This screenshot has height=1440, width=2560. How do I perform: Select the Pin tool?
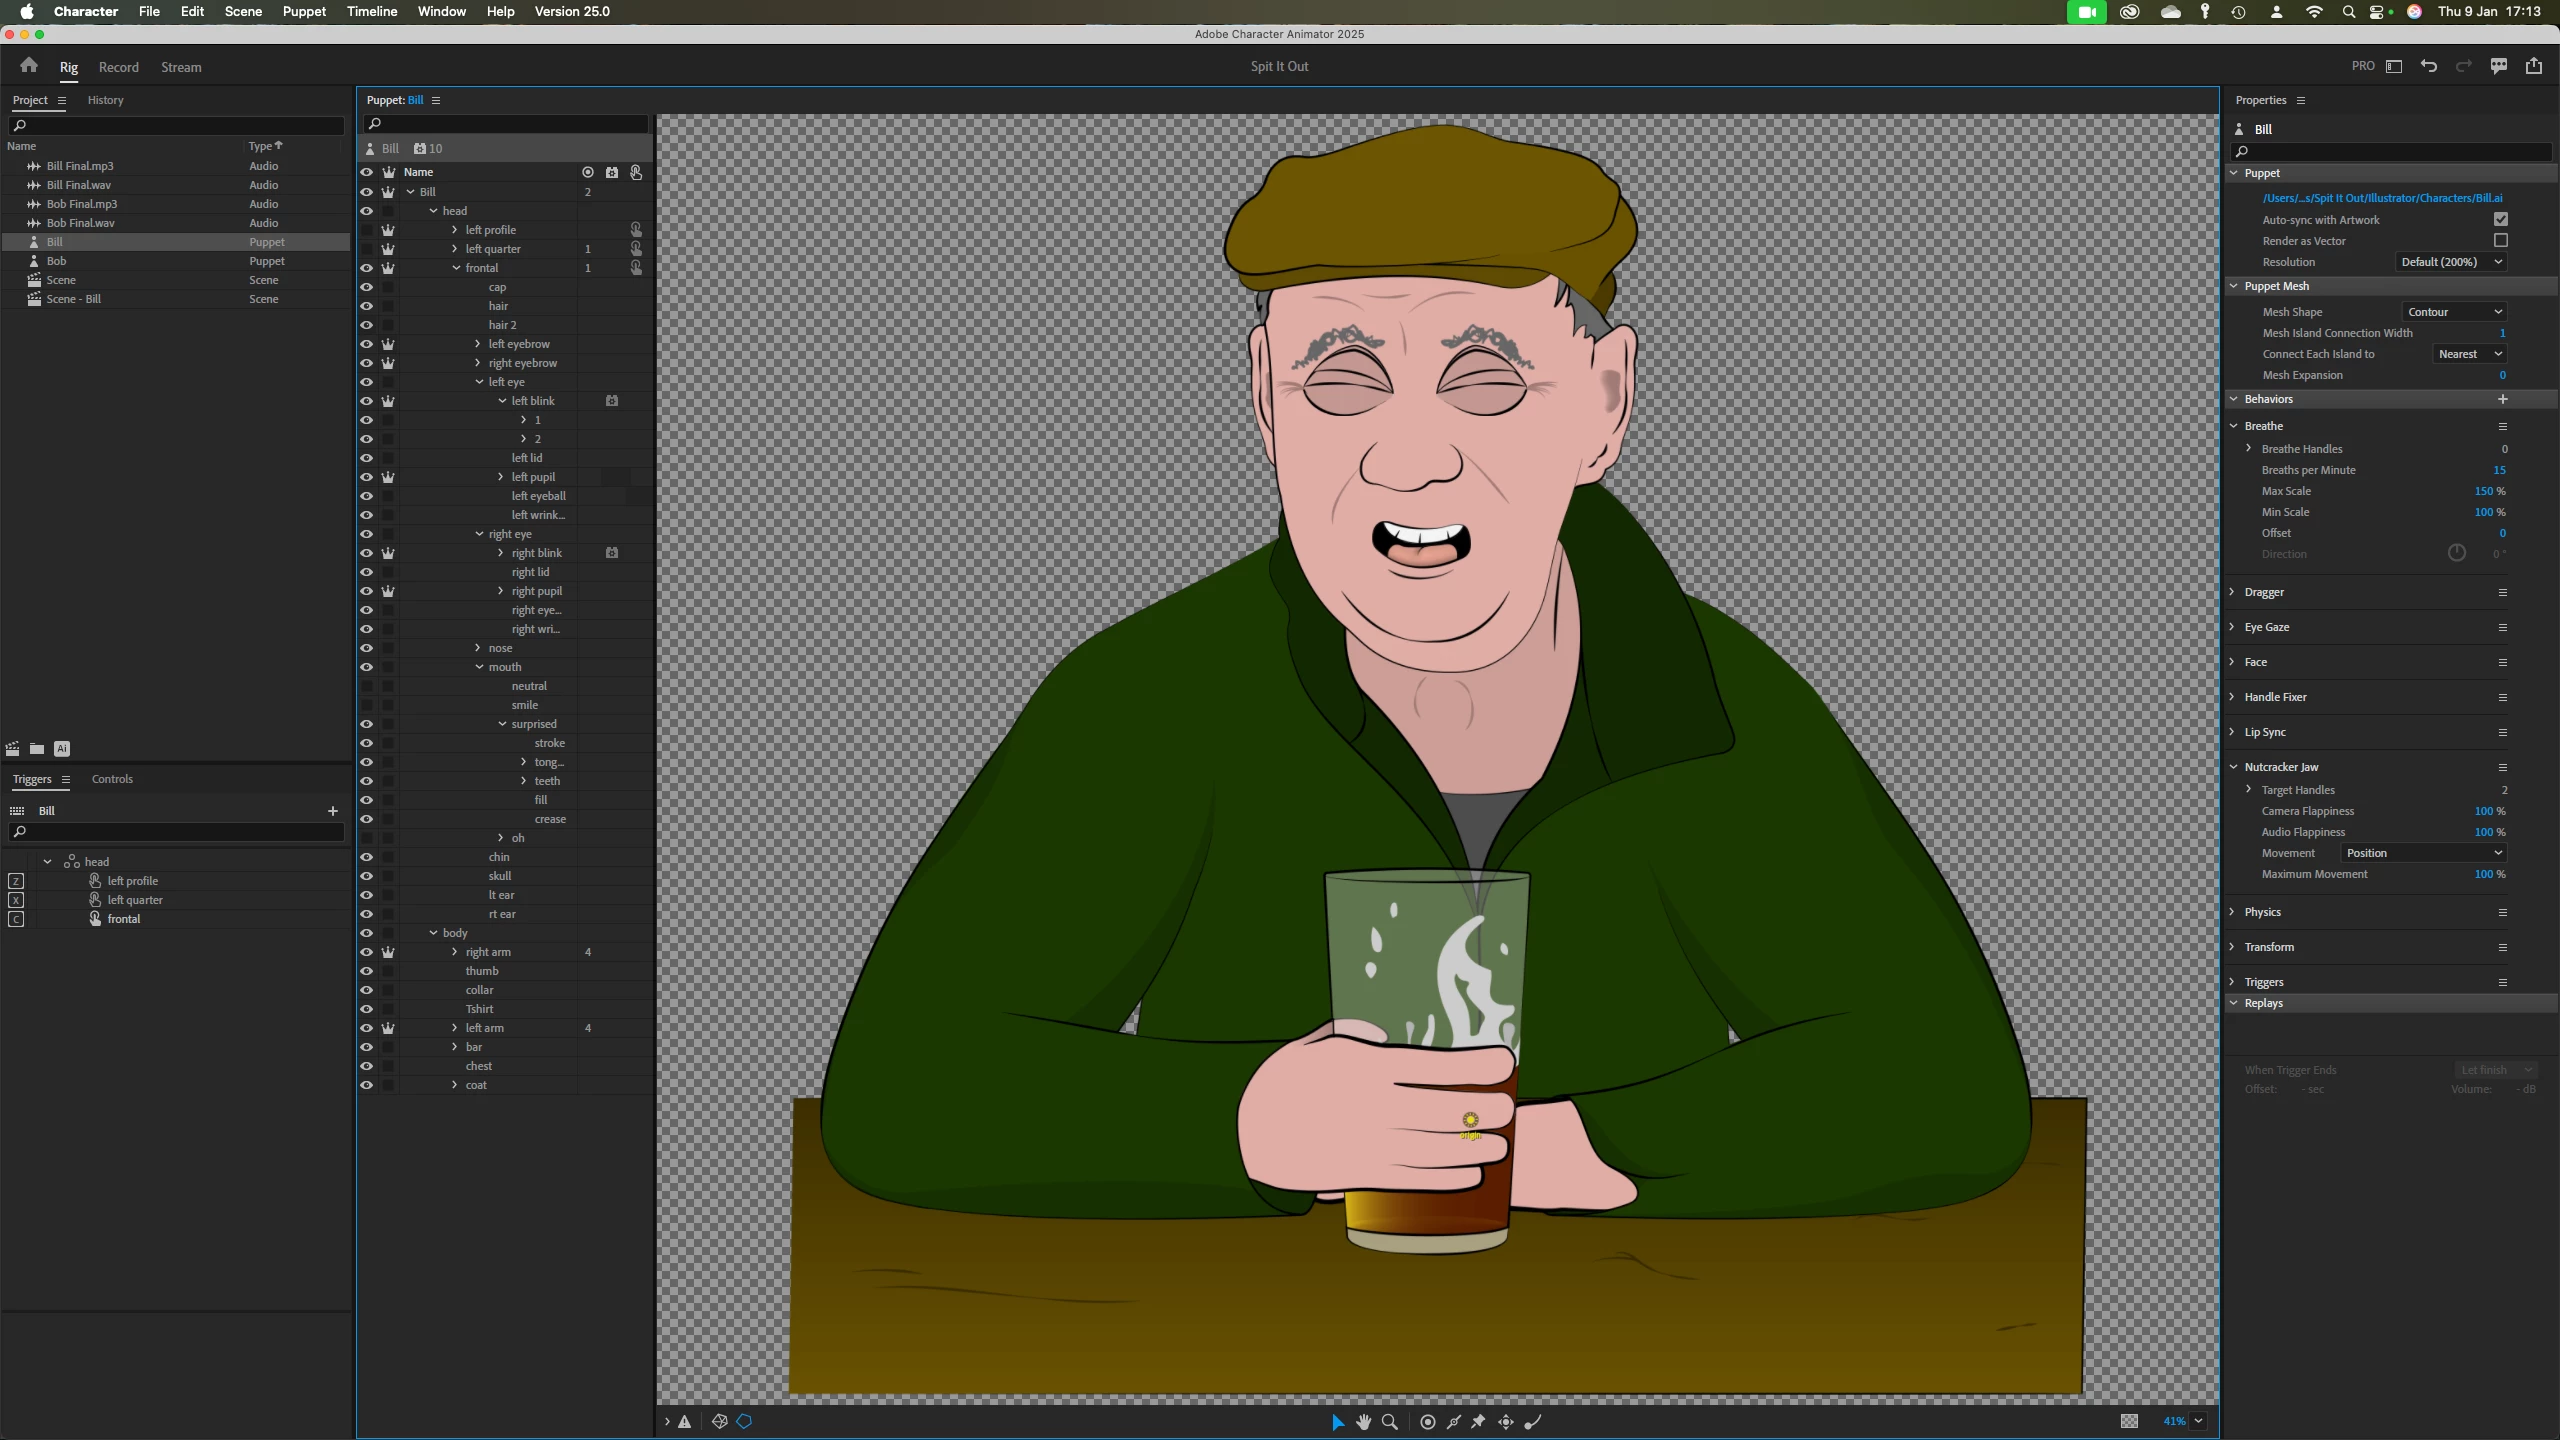(1478, 1421)
